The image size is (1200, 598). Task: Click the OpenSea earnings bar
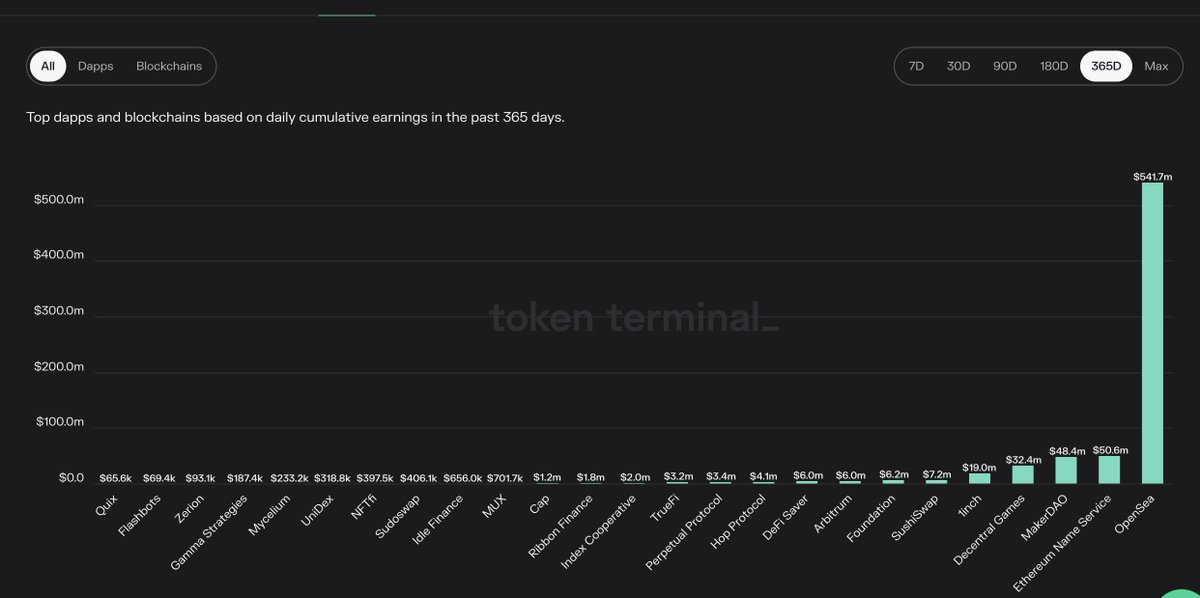[x=1152, y=333]
